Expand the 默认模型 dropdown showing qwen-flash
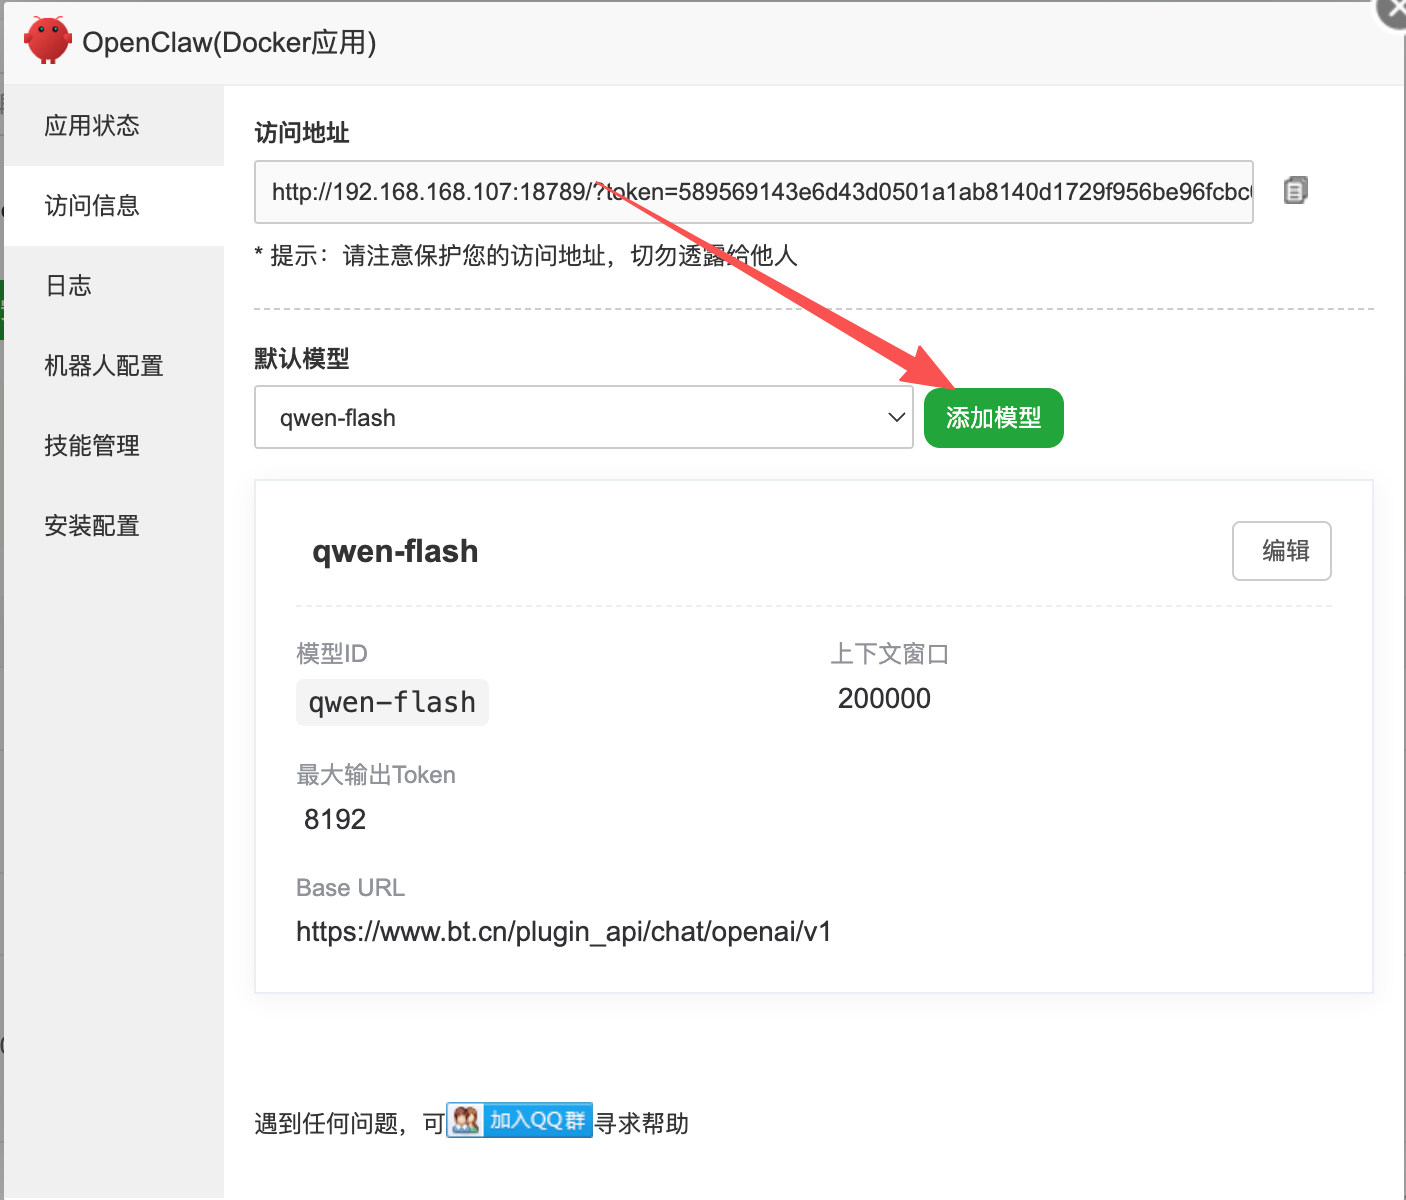The height and width of the screenshot is (1200, 1406). 570,418
